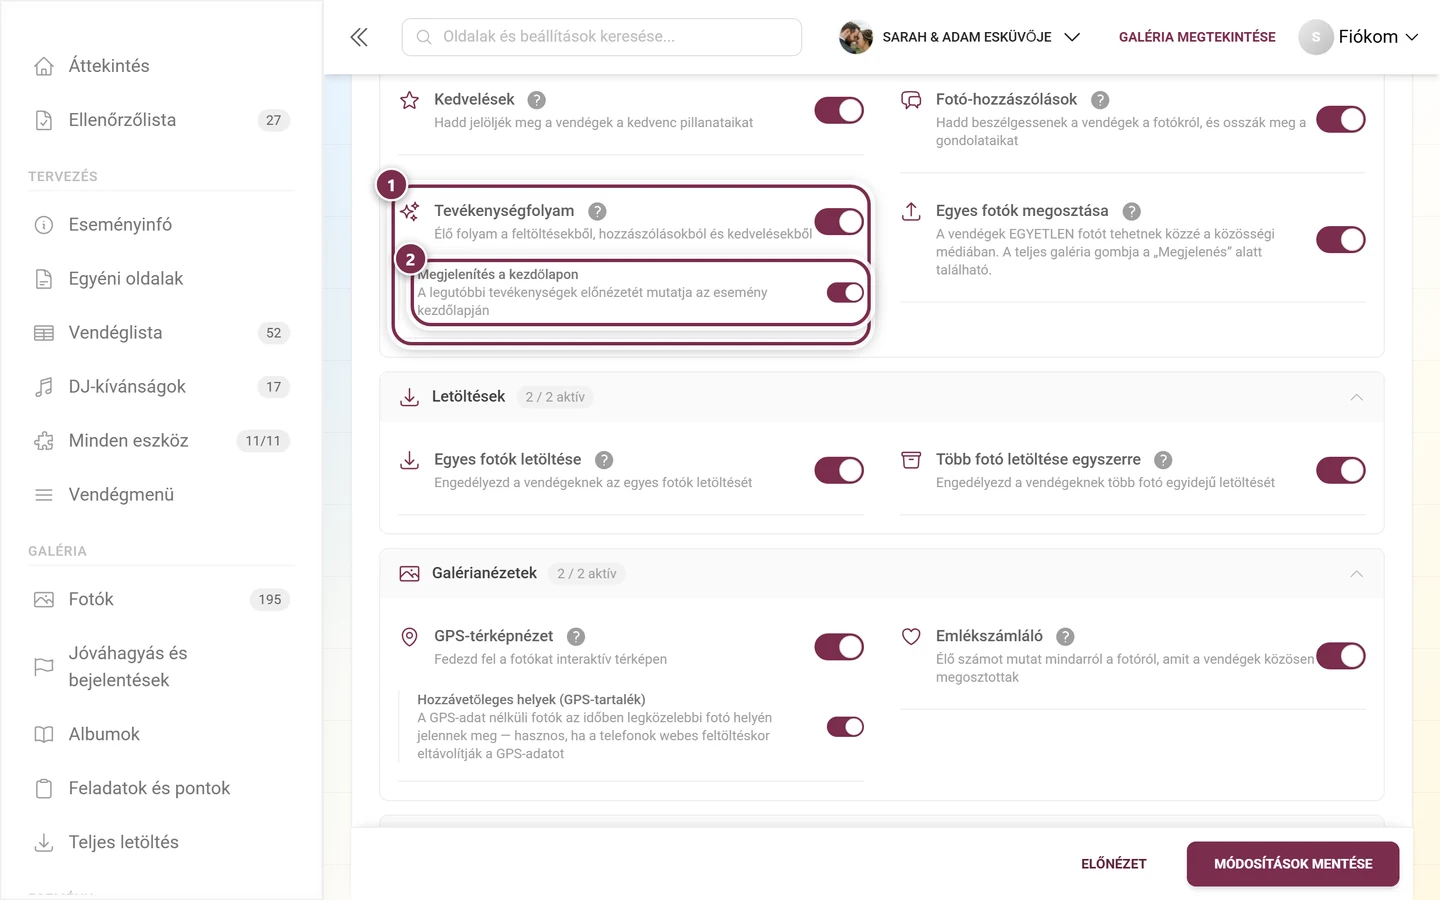Open the help tooltip for Tevékenységfolyam
1440x900 pixels.
[x=597, y=211]
